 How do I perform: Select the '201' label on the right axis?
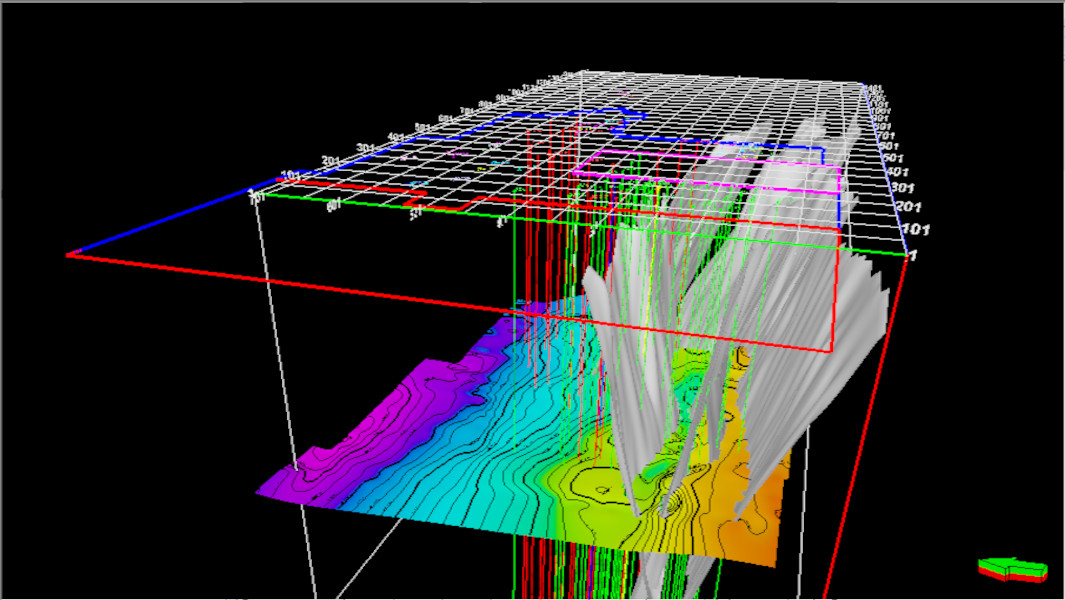click(909, 207)
